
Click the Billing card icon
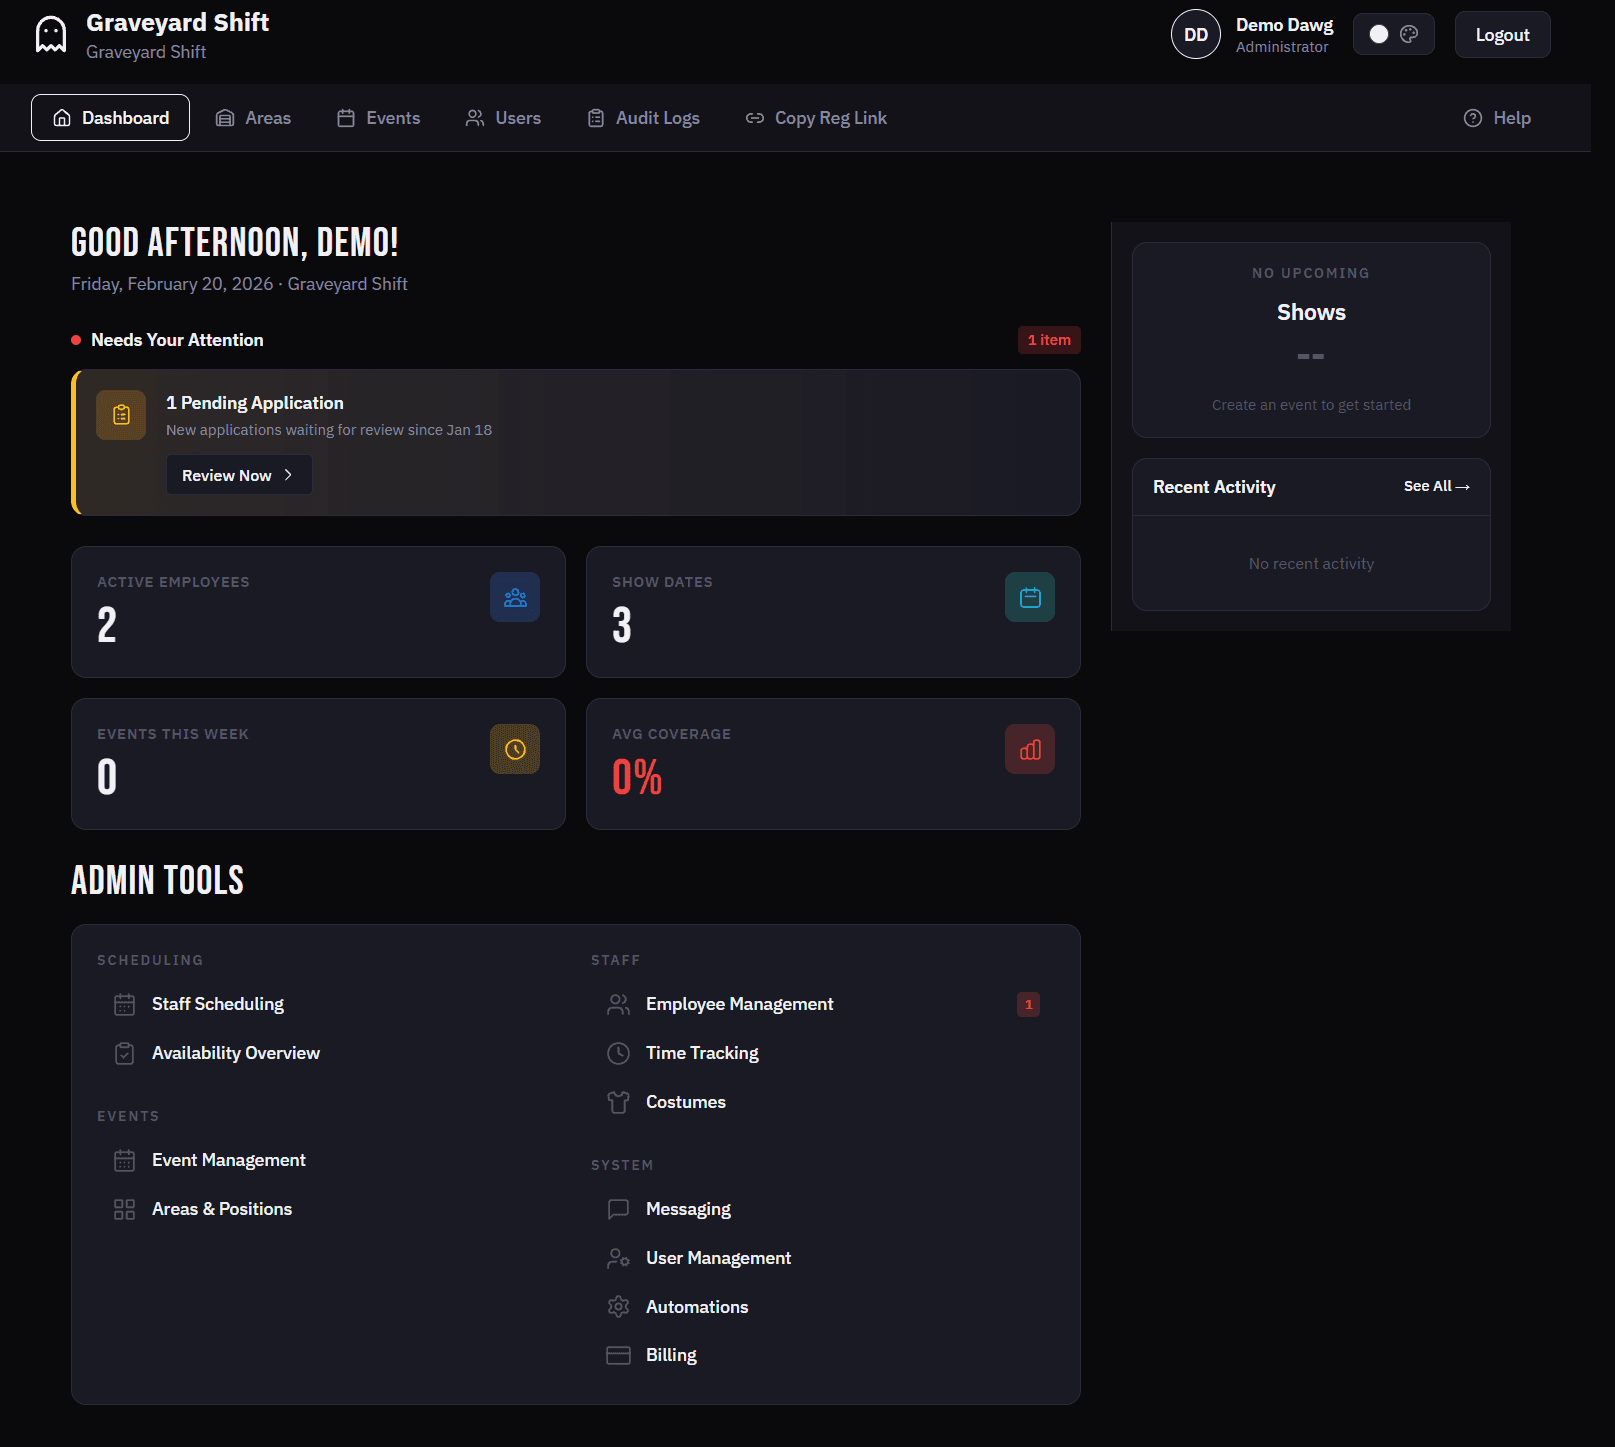(x=618, y=1355)
